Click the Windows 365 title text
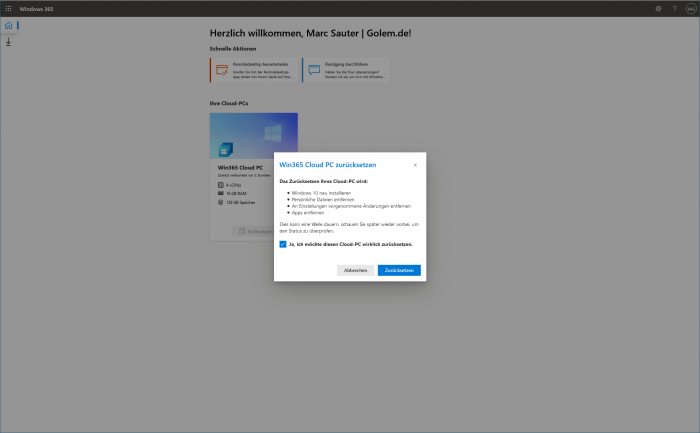 (x=36, y=9)
